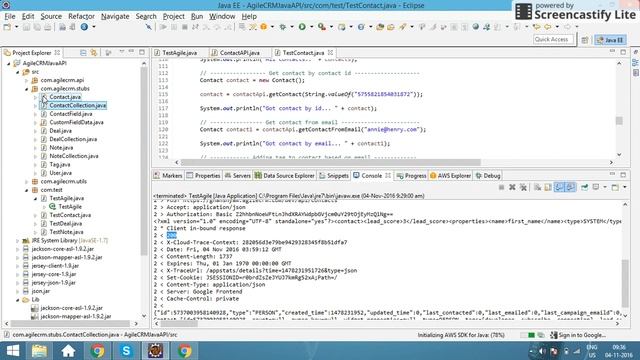Select DealCollection.java in the tree

73,139
